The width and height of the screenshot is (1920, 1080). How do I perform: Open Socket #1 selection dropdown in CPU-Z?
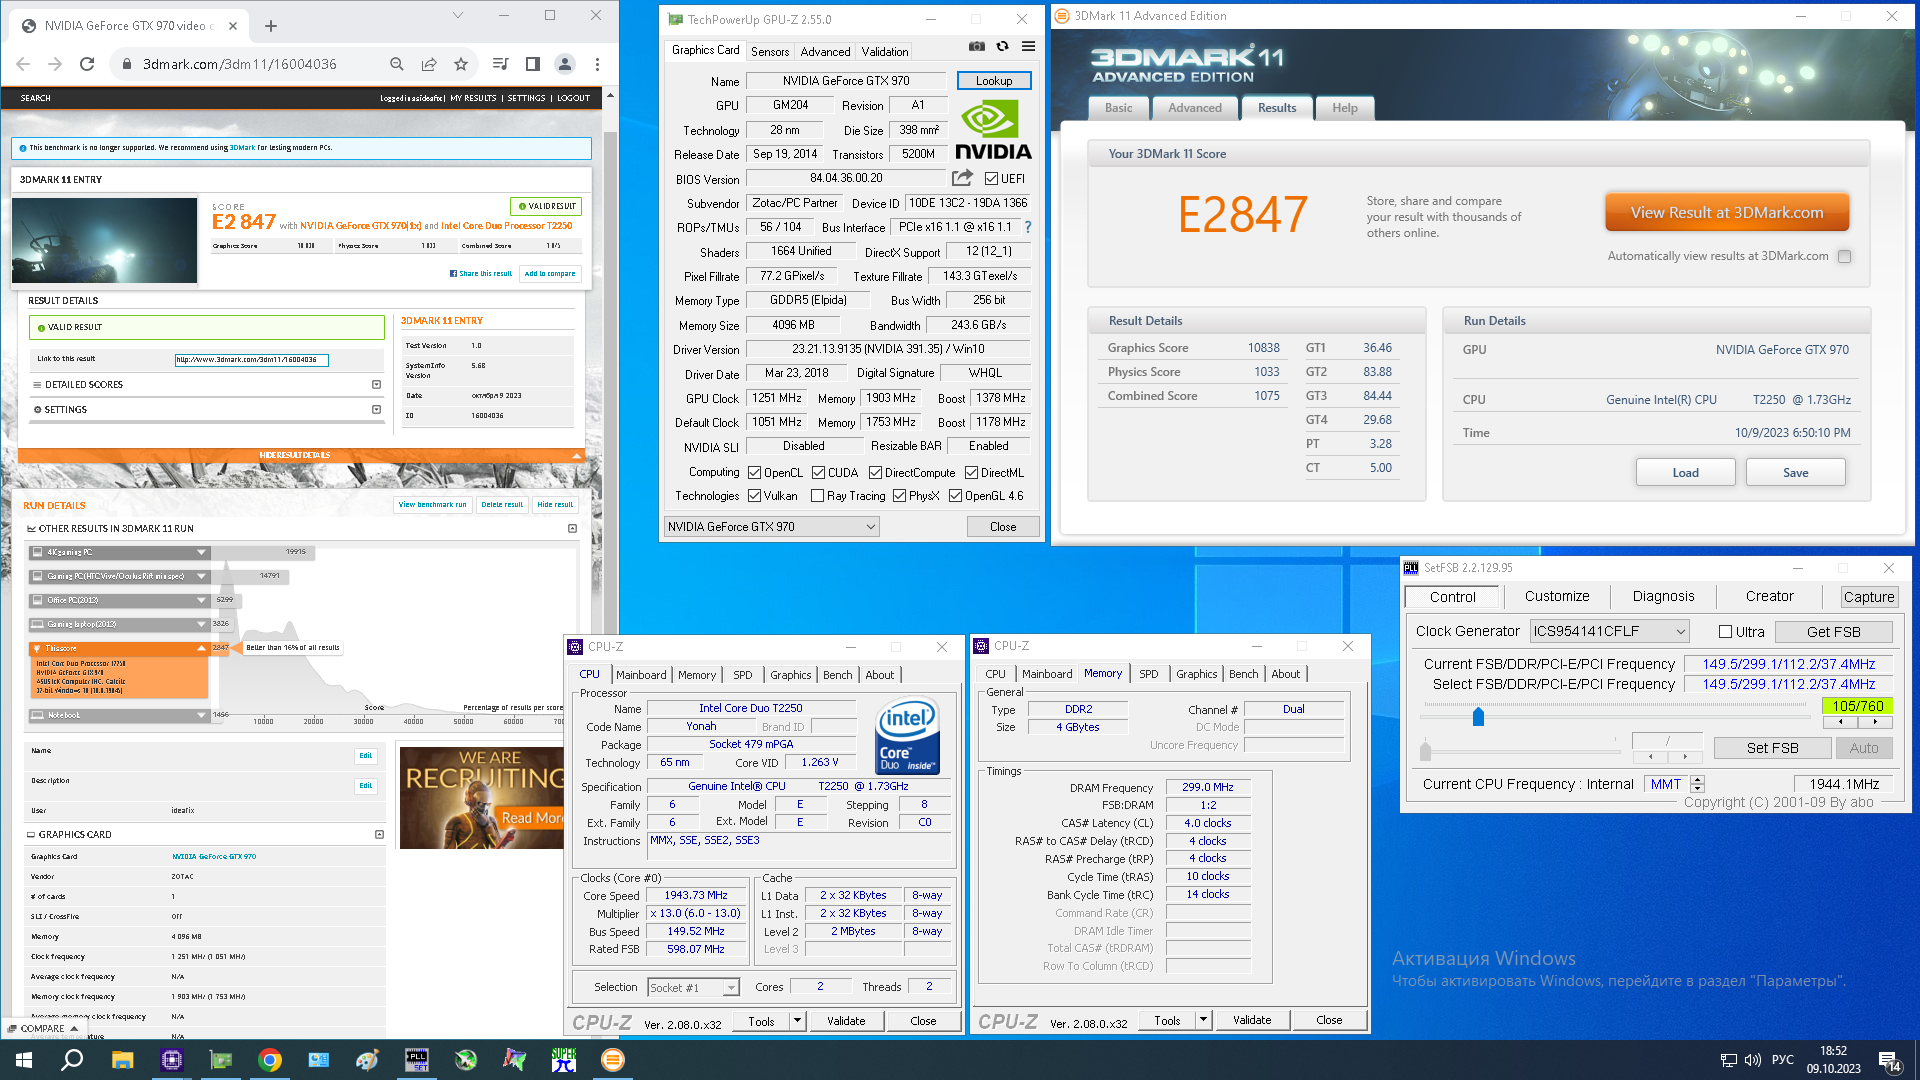click(693, 988)
